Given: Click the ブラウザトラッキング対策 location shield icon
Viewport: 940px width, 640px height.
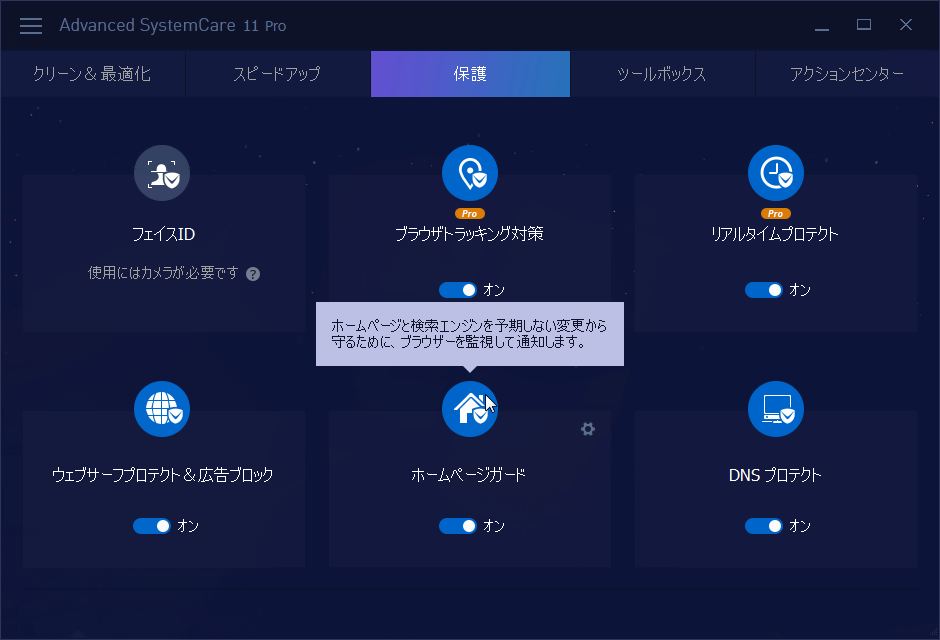Looking at the screenshot, I should (470, 173).
